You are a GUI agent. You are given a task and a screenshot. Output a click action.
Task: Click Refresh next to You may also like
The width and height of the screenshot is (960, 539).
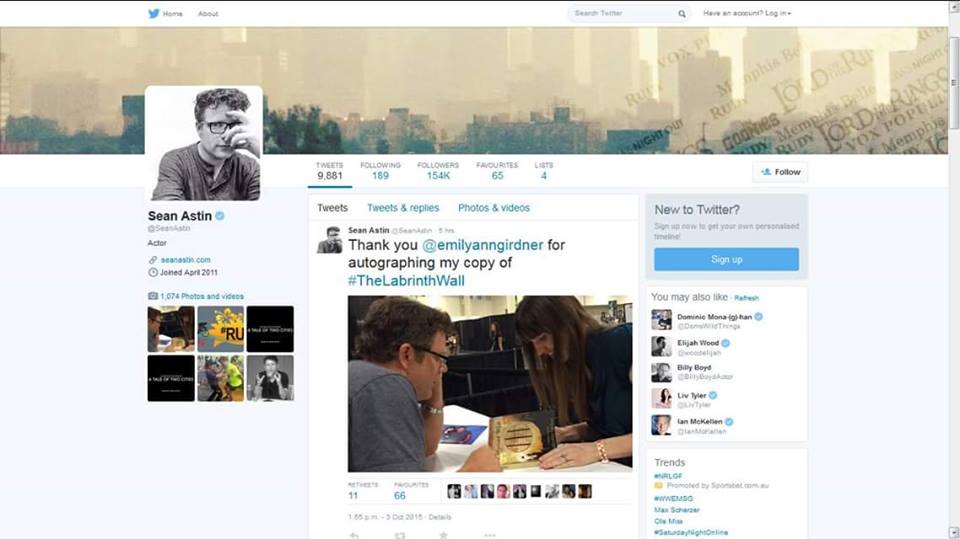746,298
